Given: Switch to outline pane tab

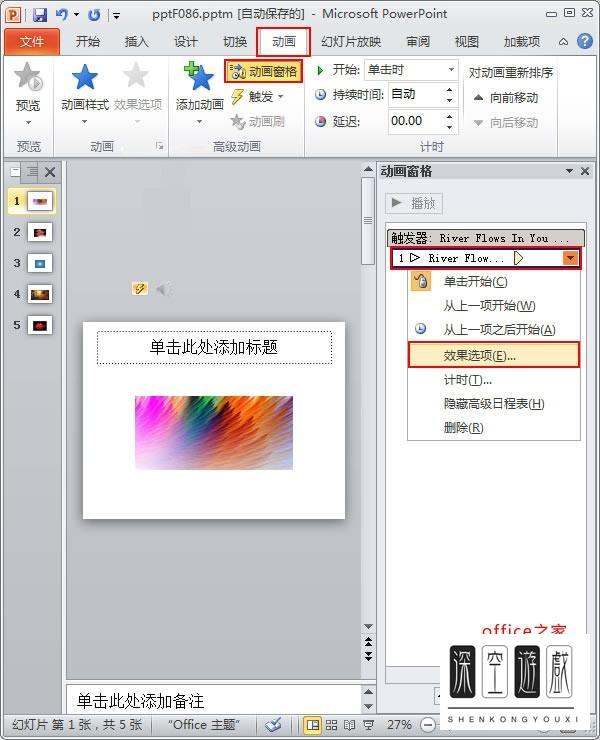Looking at the screenshot, I should click(x=32, y=171).
